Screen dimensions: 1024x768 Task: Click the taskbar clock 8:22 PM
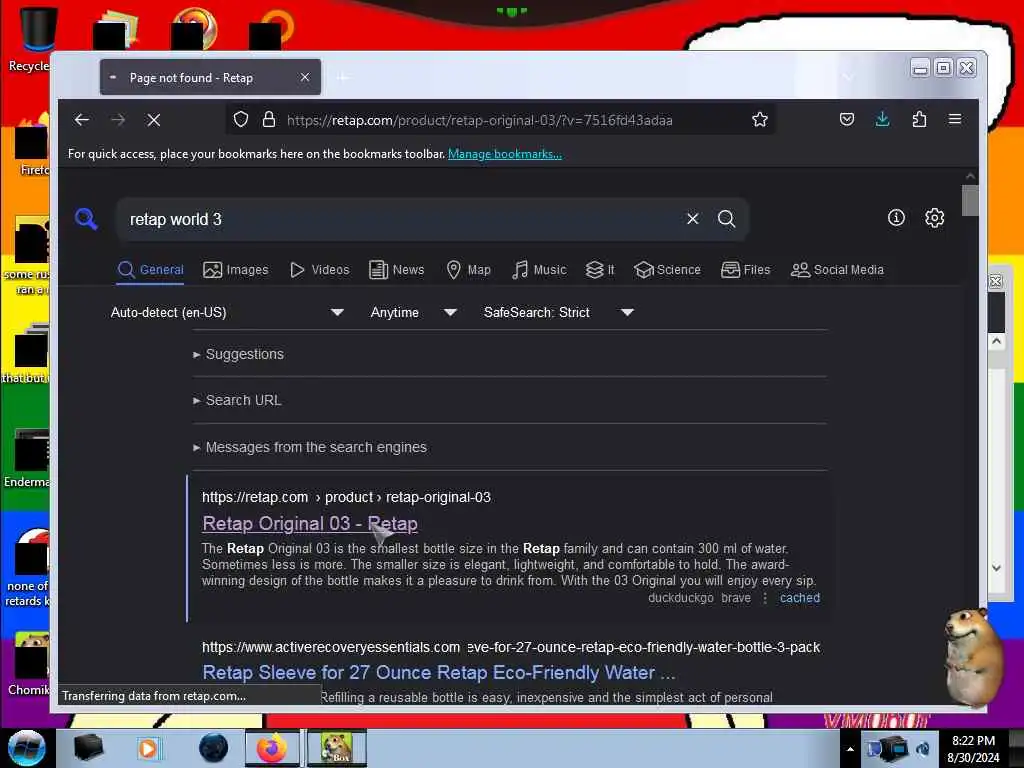click(x=973, y=741)
